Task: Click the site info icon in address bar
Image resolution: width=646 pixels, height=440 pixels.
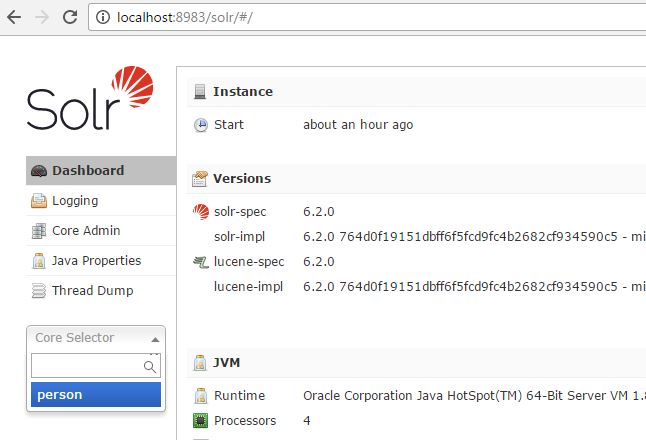Action: [103, 17]
